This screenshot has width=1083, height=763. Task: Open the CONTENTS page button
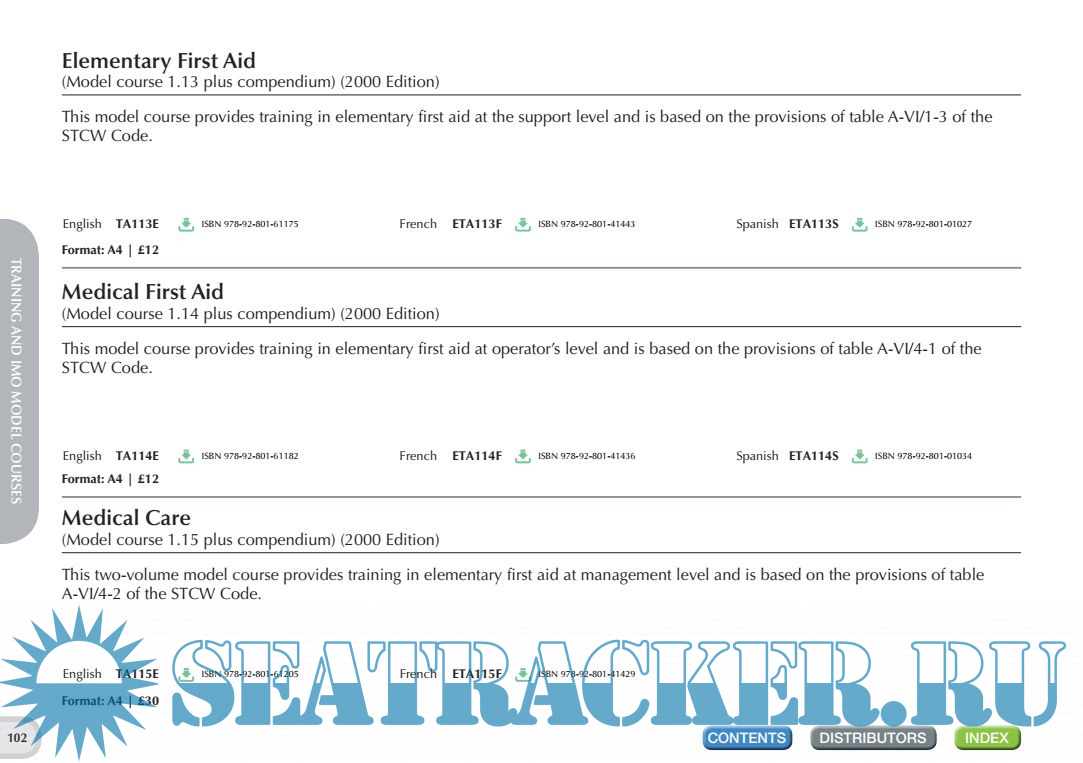pyautogui.click(x=747, y=738)
